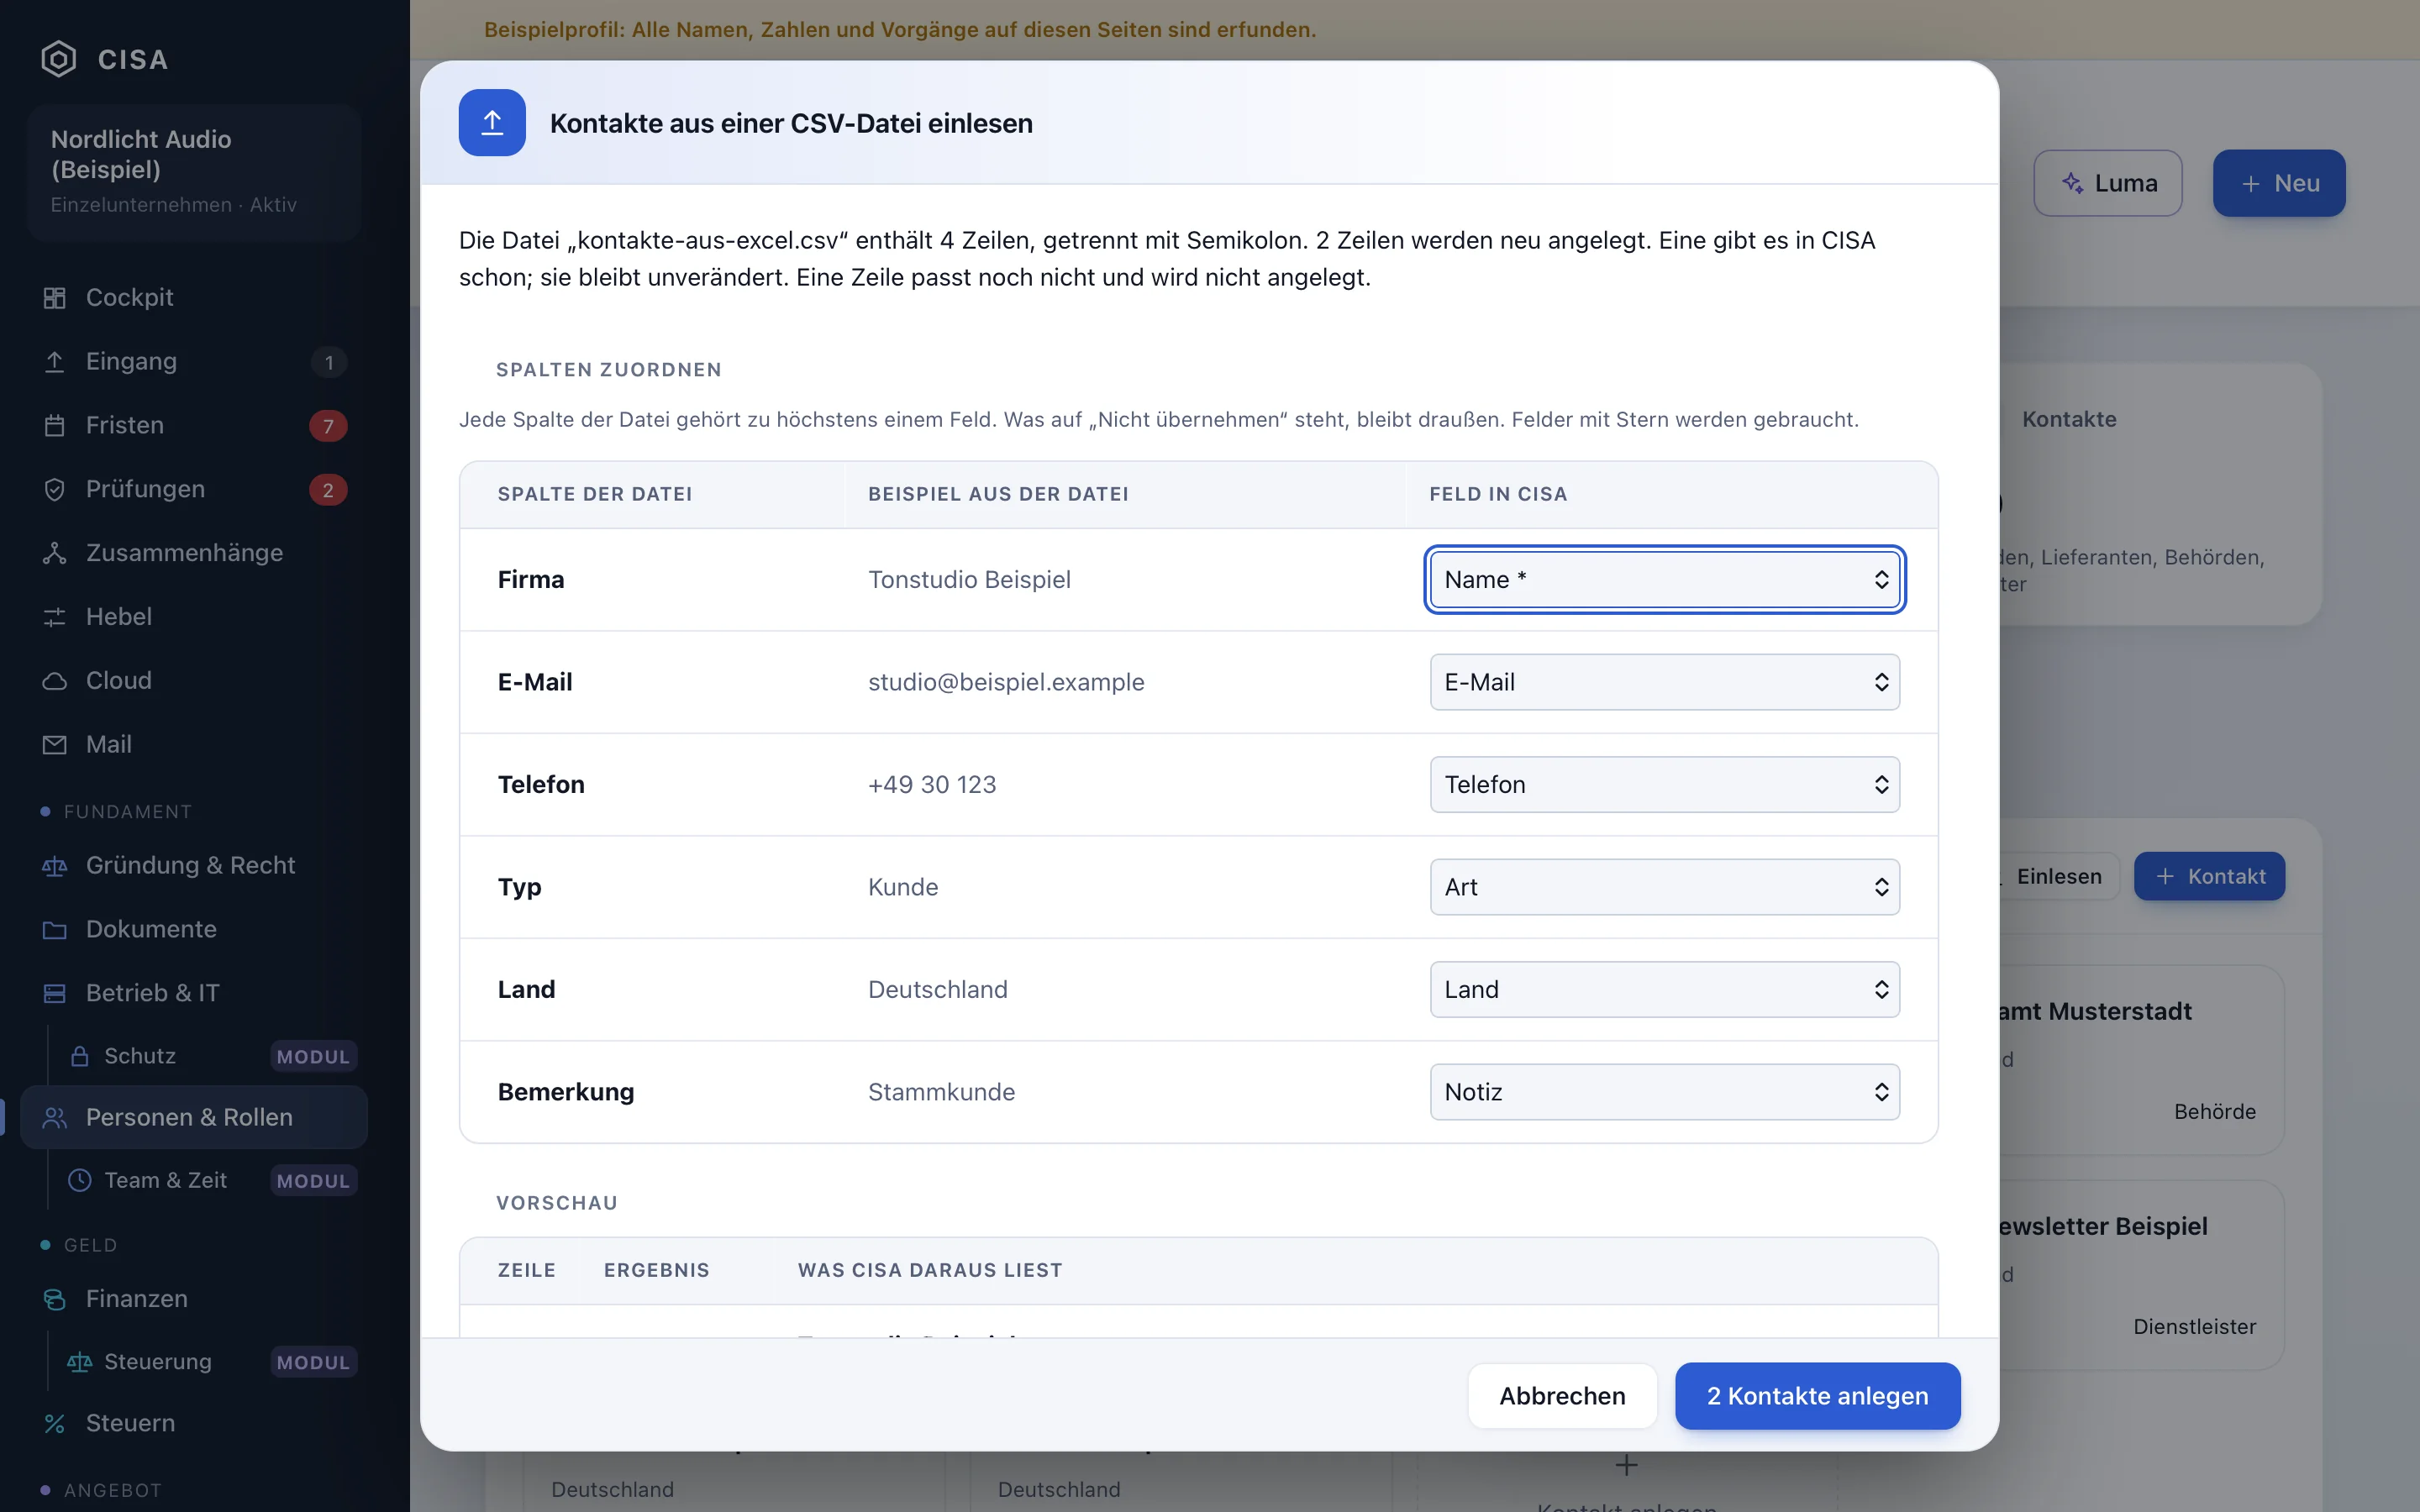The image size is (2420, 1512).
Task: Open the Typ row dropdown showing Art
Action: click(1665, 887)
